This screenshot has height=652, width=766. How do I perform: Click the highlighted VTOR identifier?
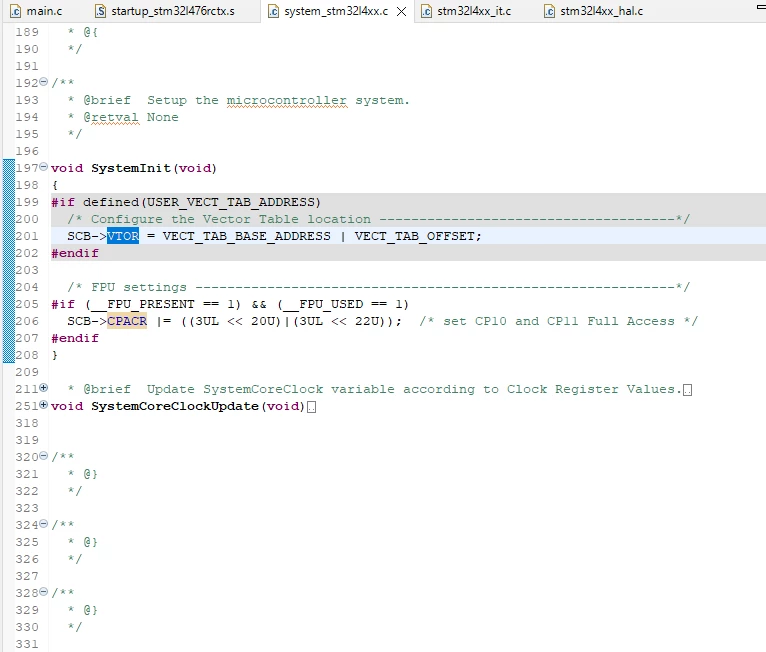click(x=123, y=236)
